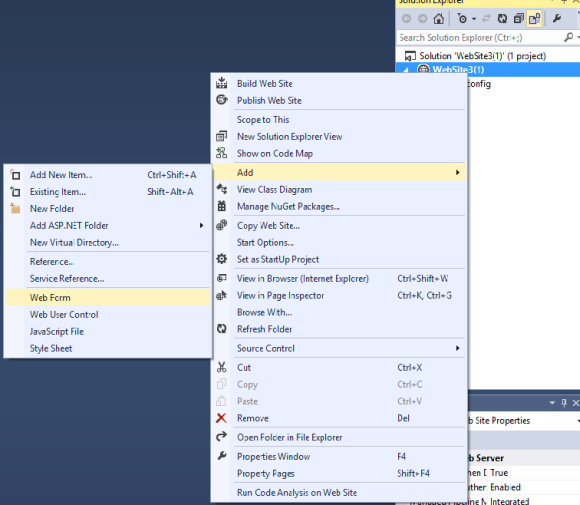
Task: Click the Set as StartUp Project gear icon
Action: pyautogui.click(x=222, y=259)
